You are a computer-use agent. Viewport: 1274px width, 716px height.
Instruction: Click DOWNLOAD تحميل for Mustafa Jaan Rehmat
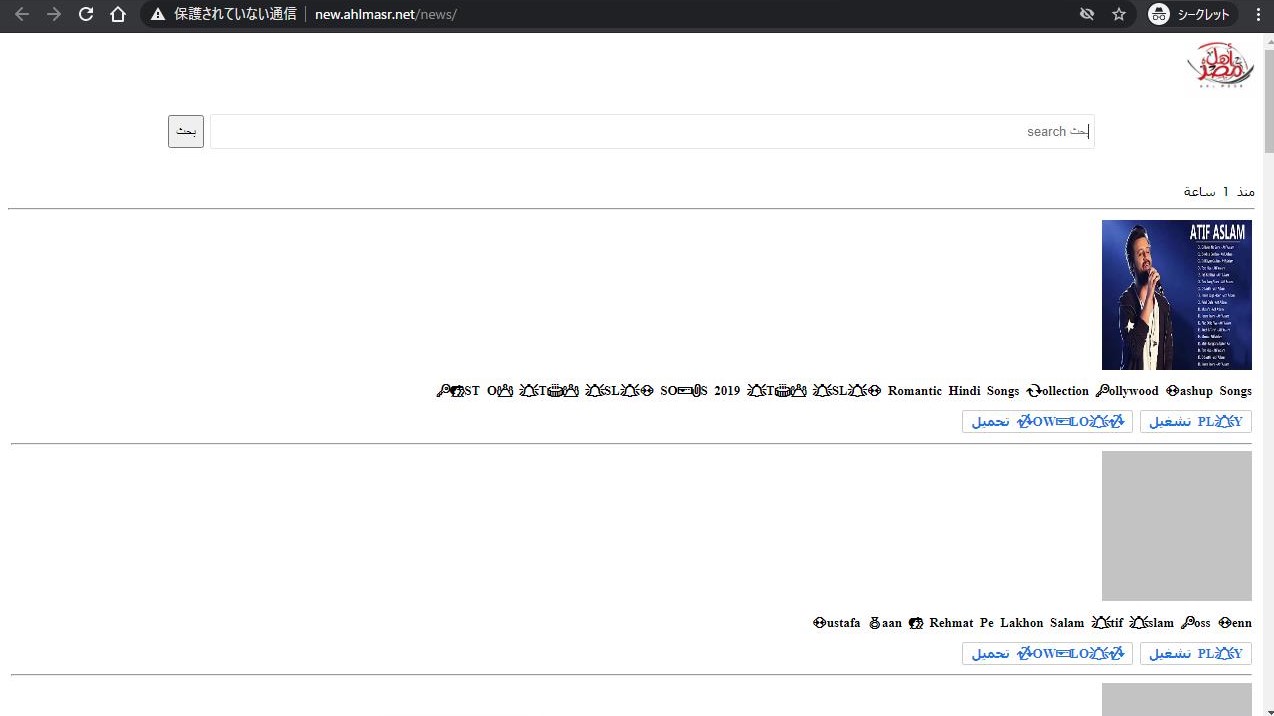[1047, 654]
